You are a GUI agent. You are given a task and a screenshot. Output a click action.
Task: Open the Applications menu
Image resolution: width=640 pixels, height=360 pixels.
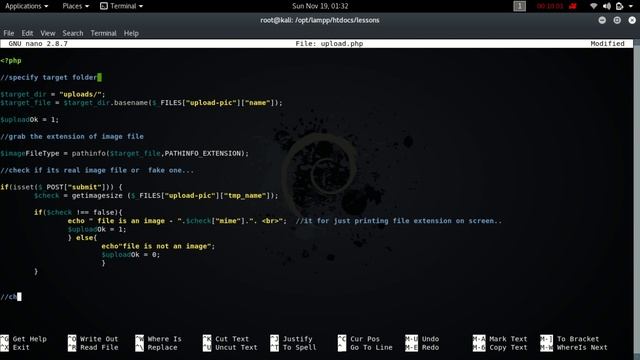coord(27,6)
